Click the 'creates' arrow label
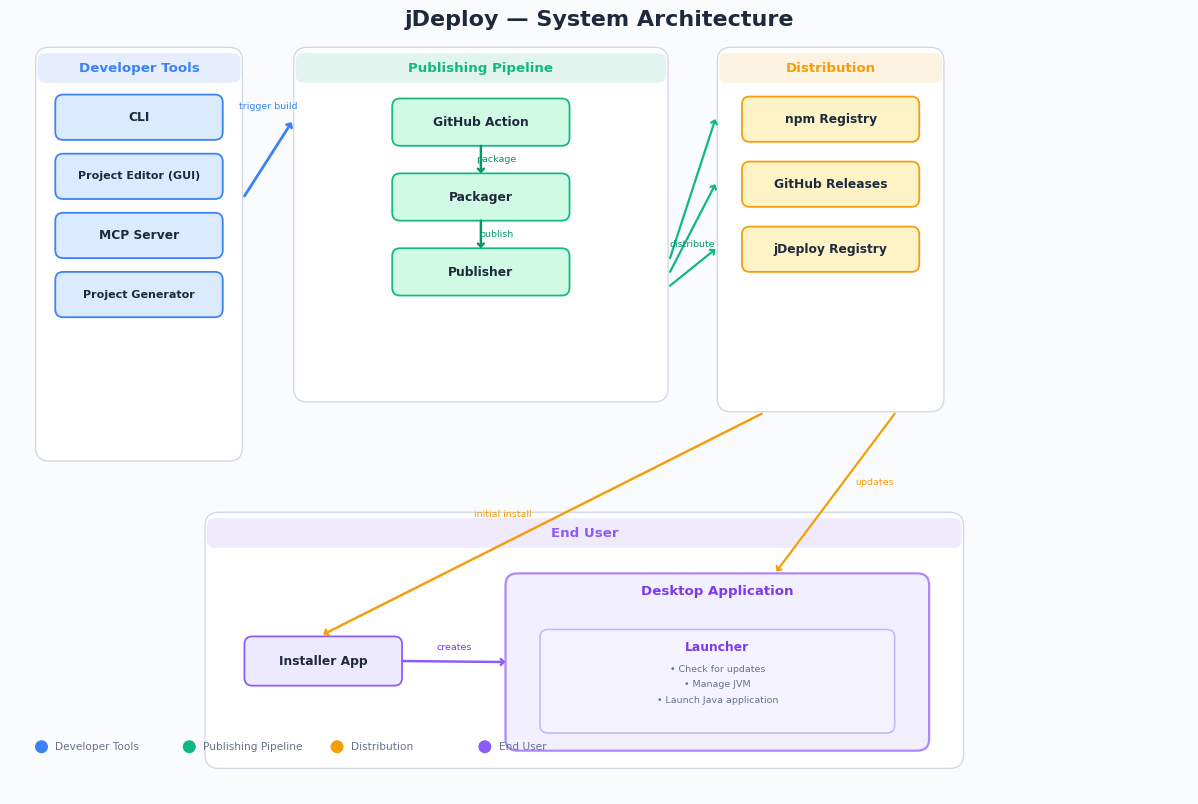Screen dimensions: 1198x804 point(454,647)
